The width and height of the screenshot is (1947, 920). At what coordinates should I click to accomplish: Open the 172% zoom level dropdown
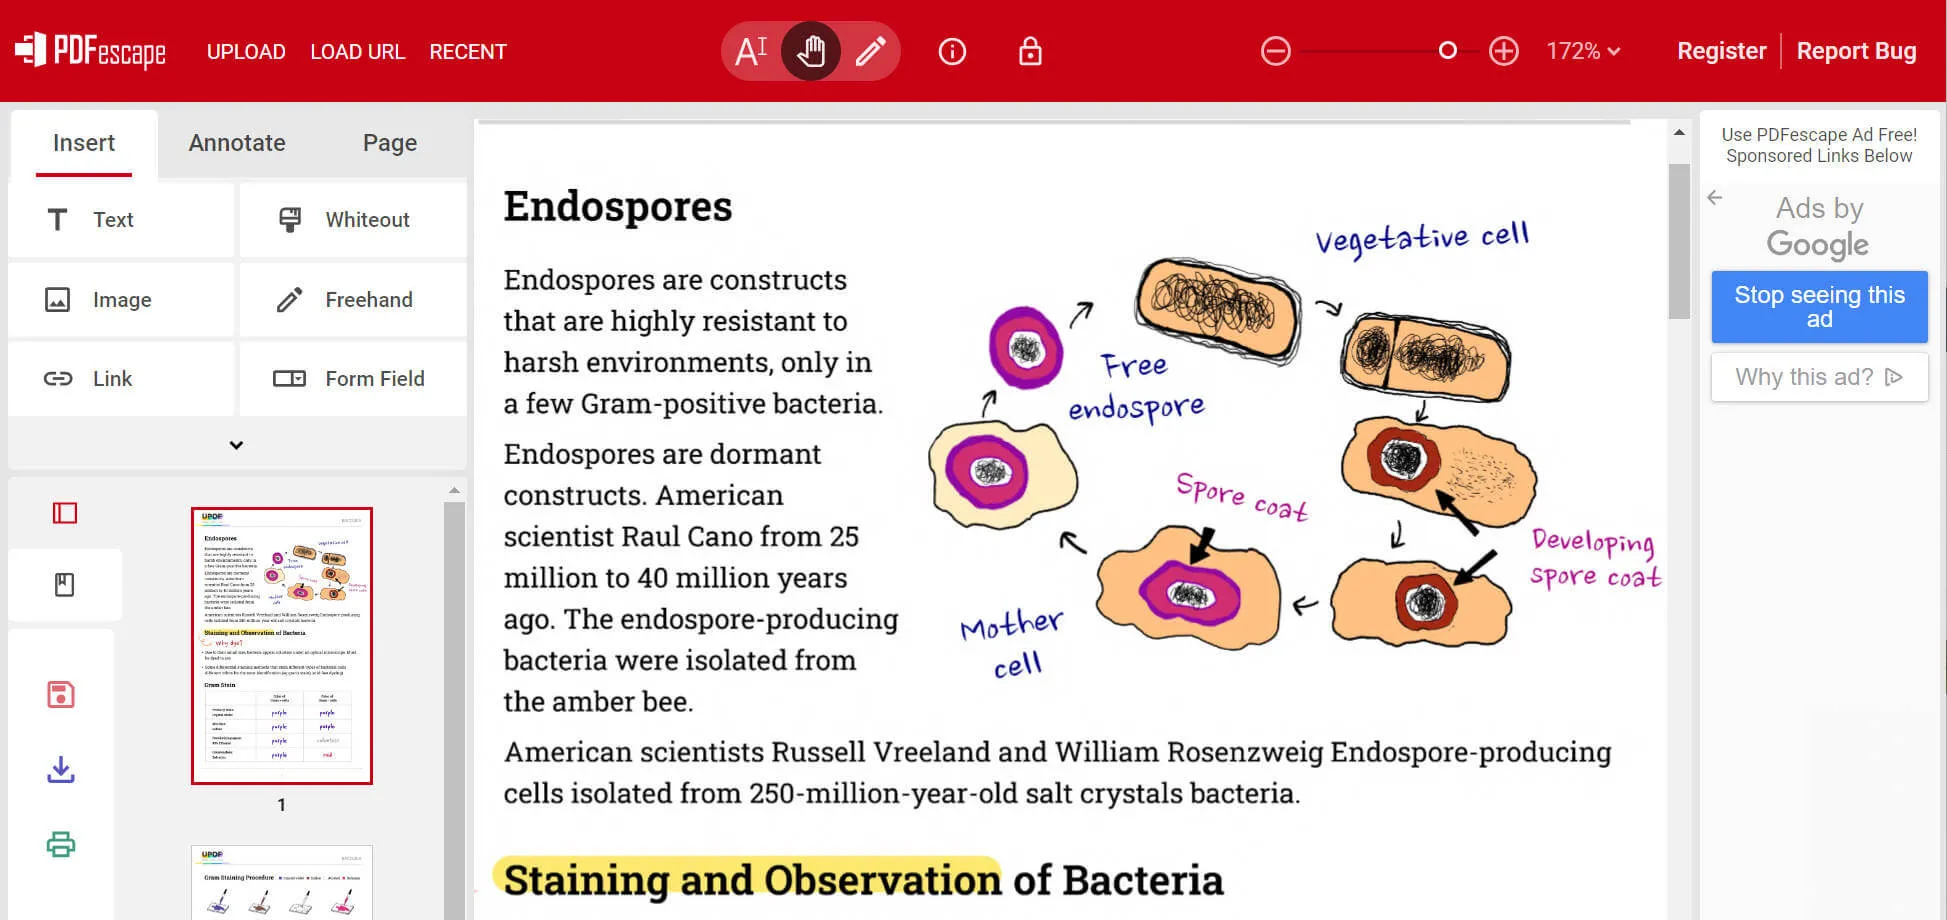point(1583,51)
